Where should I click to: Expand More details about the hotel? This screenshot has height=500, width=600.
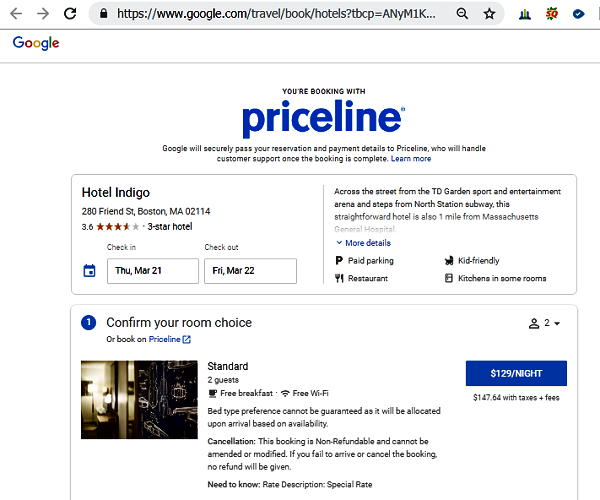tap(363, 243)
